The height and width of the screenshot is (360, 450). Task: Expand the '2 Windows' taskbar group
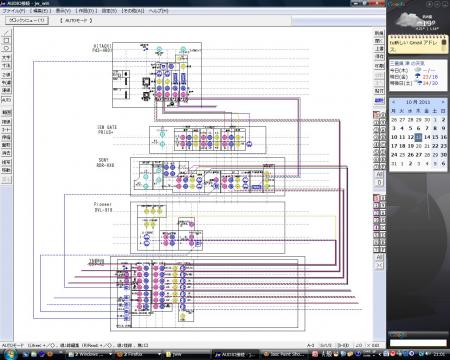tap(90, 354)
